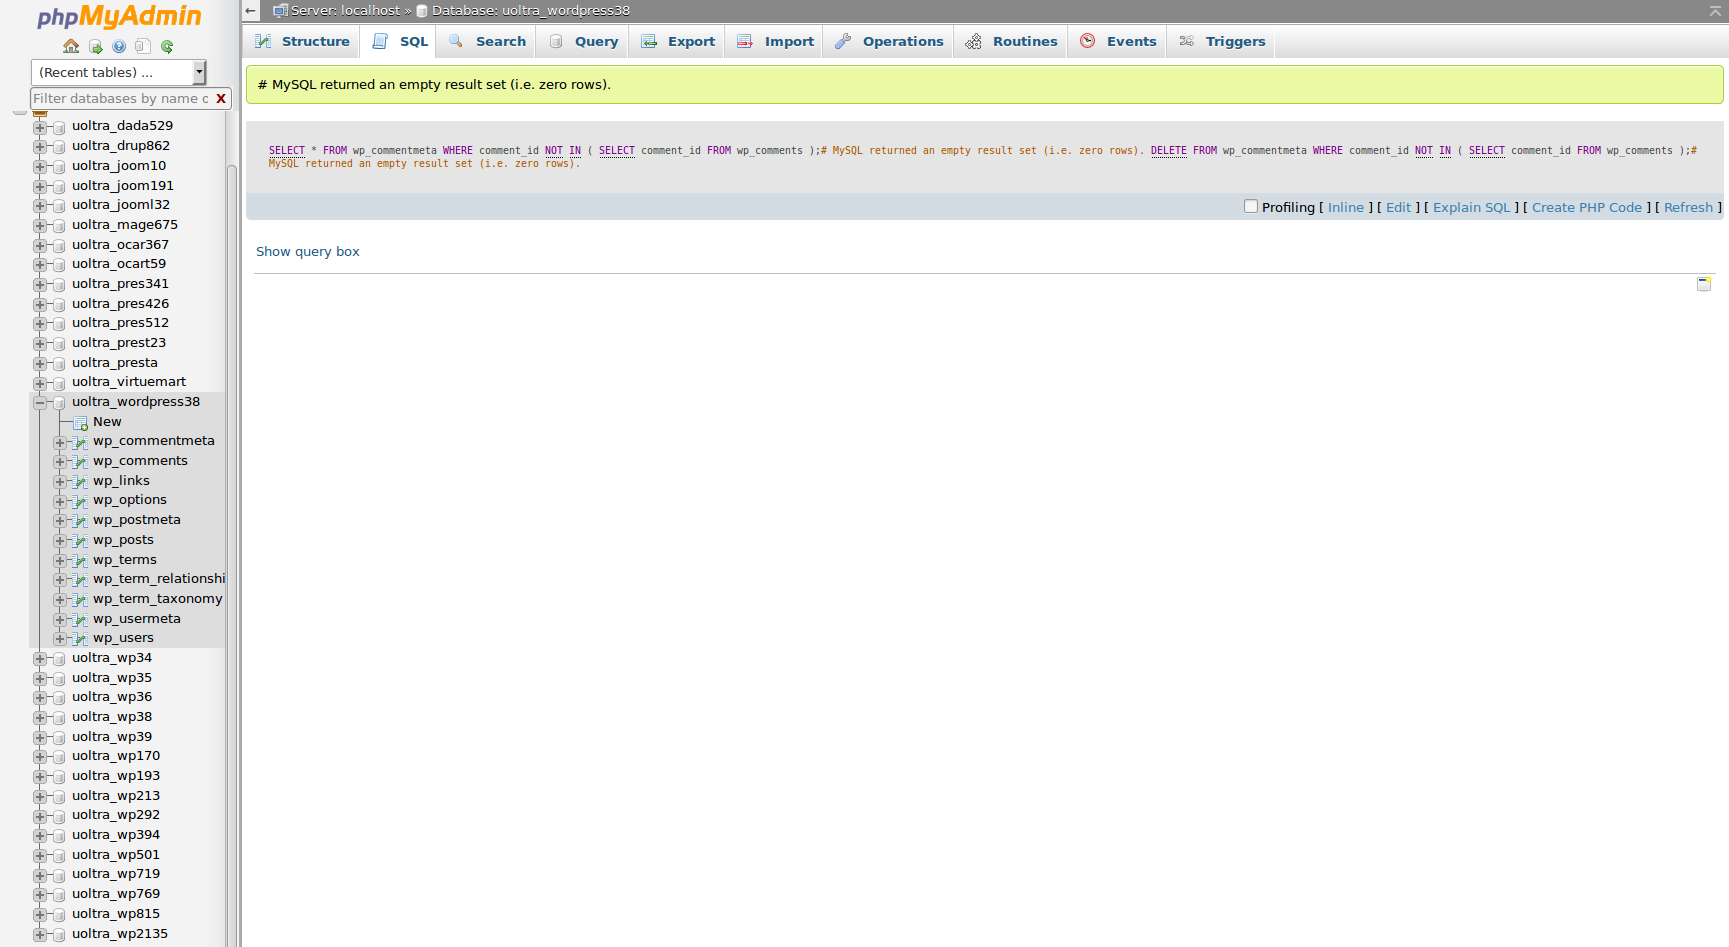Viewport: 1729px width, 947px height.
Task: Open the Routines tab
Action: (1011, 41)
